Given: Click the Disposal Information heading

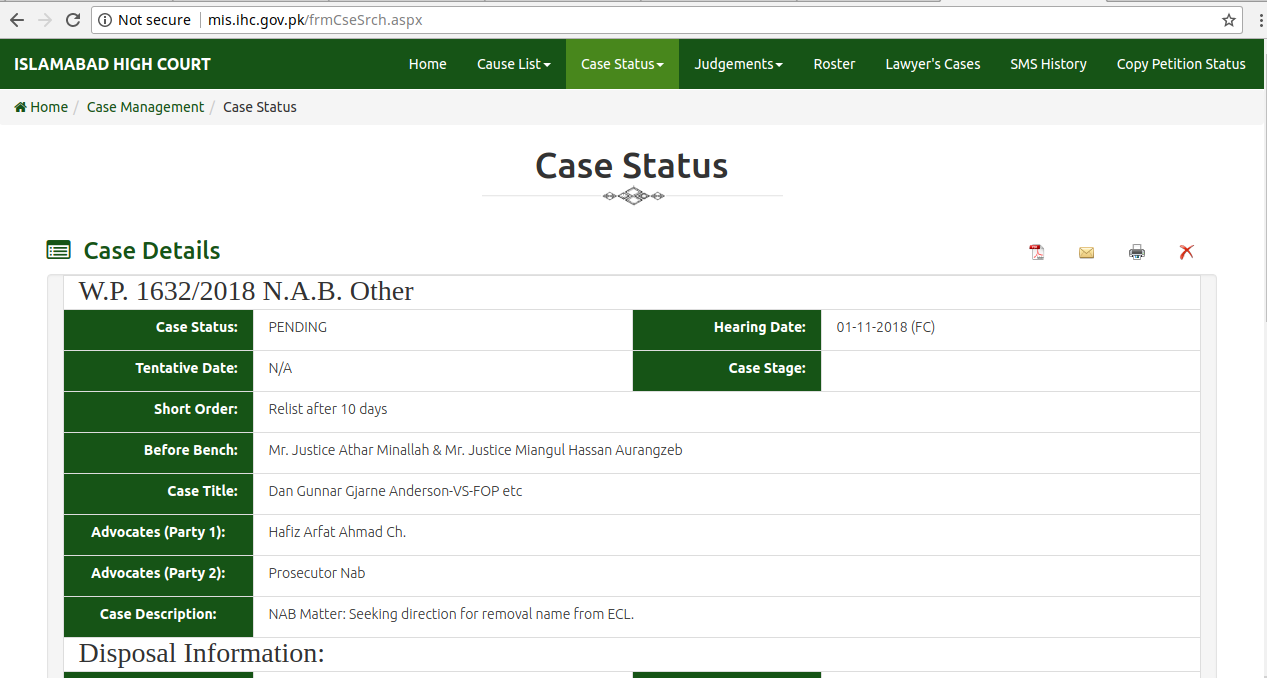Looking at the screenshot, I should pyautogui.click(x=202, y=653).
